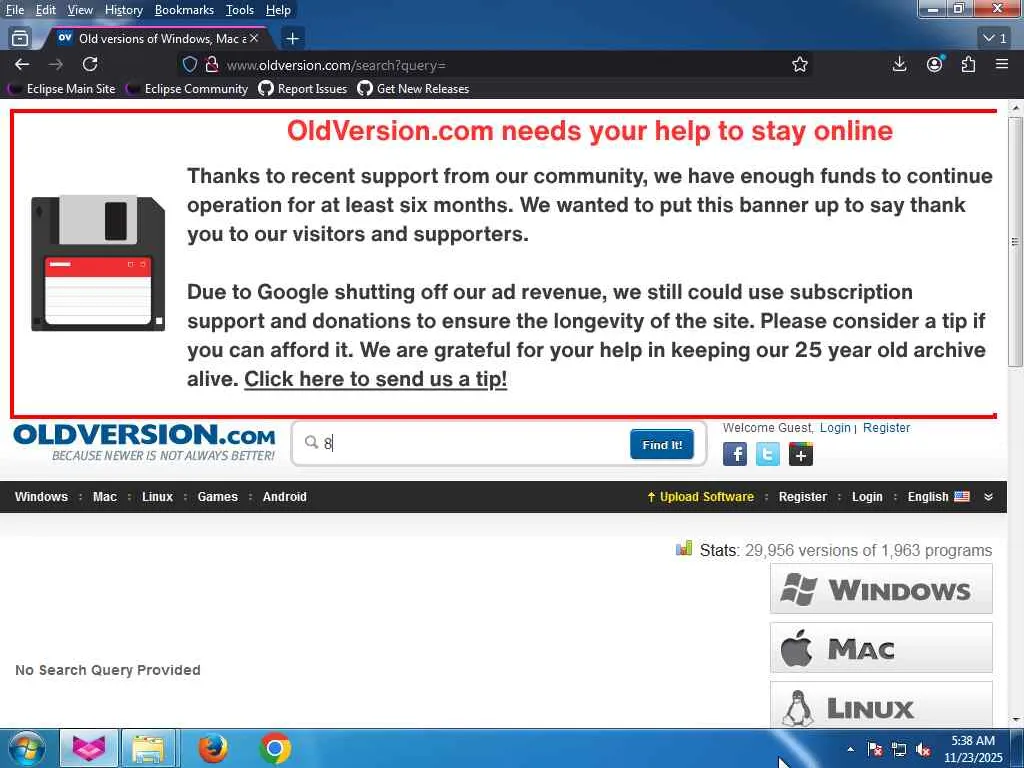This screenshot has width=1024, height=768.
Task: Click the search magnifier icon in search box
Action: [x=312, y=442]
